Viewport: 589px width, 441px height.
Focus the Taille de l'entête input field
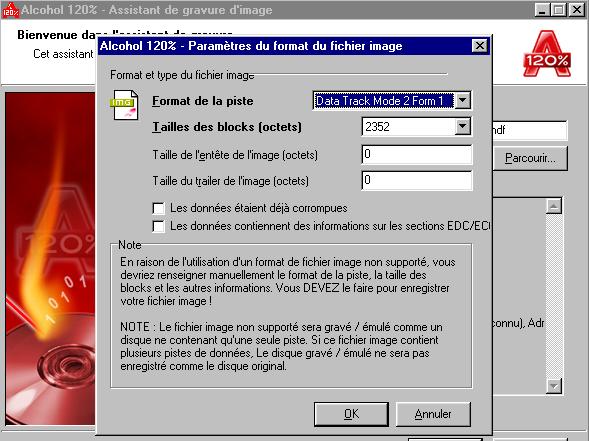pyautogui.click(x=417, y=154)
